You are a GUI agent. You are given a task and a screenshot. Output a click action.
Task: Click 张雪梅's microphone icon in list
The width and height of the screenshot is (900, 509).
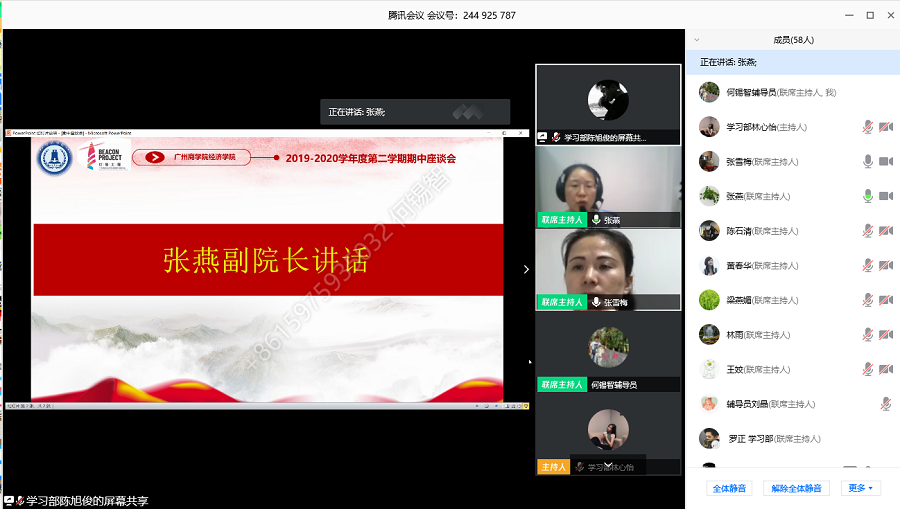pyautogui.click(x=868, y=162)
